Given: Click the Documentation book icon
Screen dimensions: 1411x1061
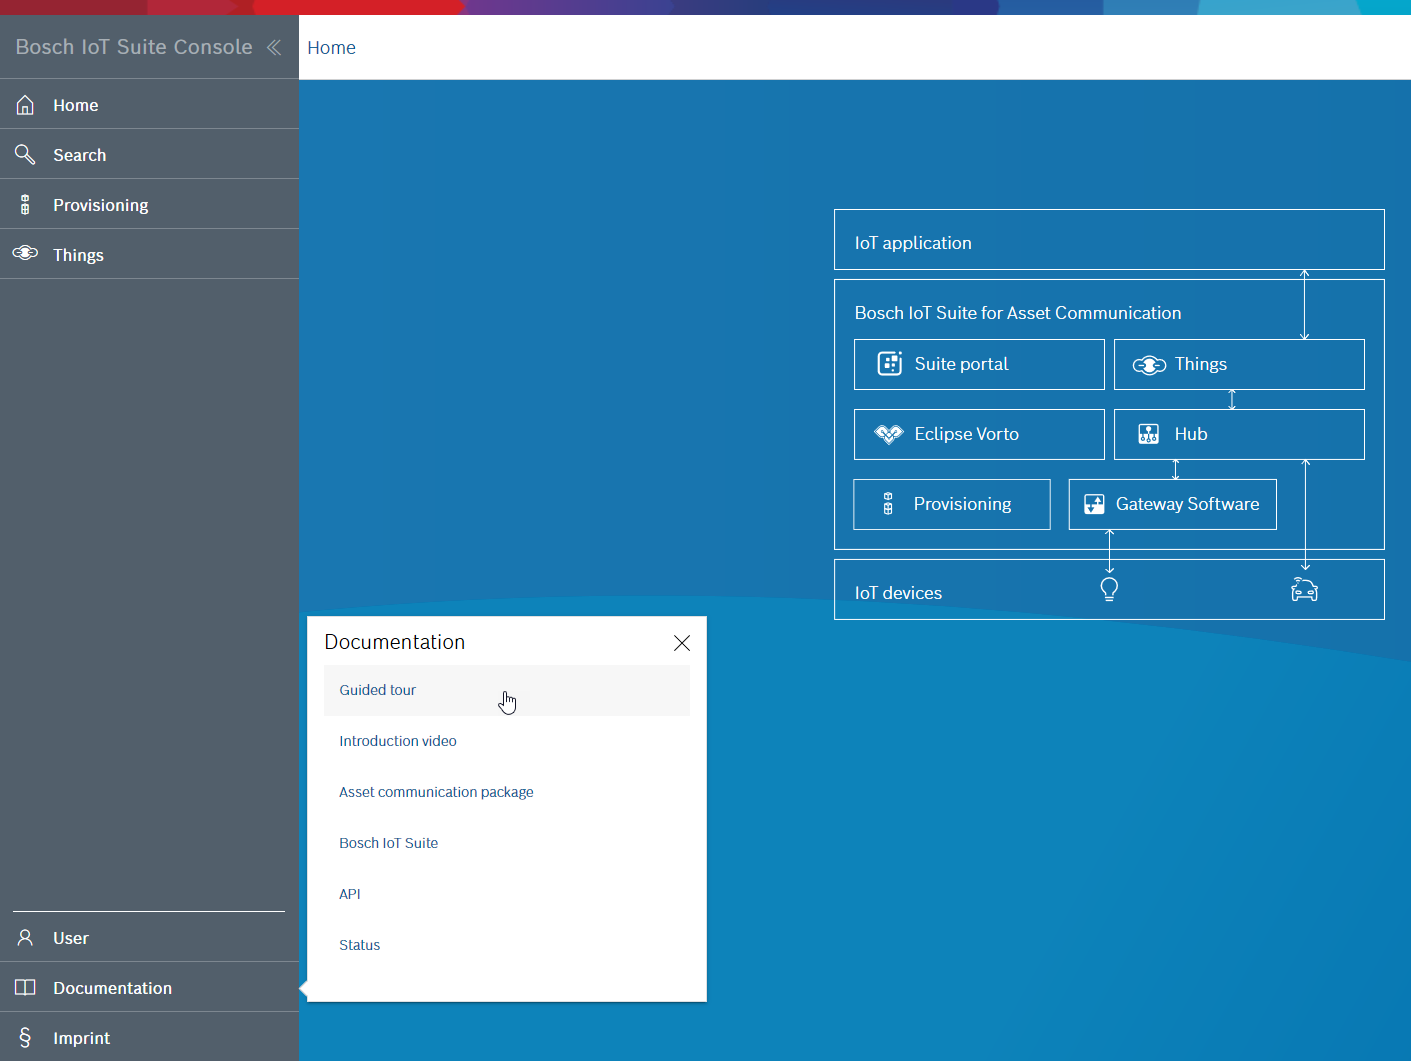Looking at the screenshot, I should click(x=25, y=988).
